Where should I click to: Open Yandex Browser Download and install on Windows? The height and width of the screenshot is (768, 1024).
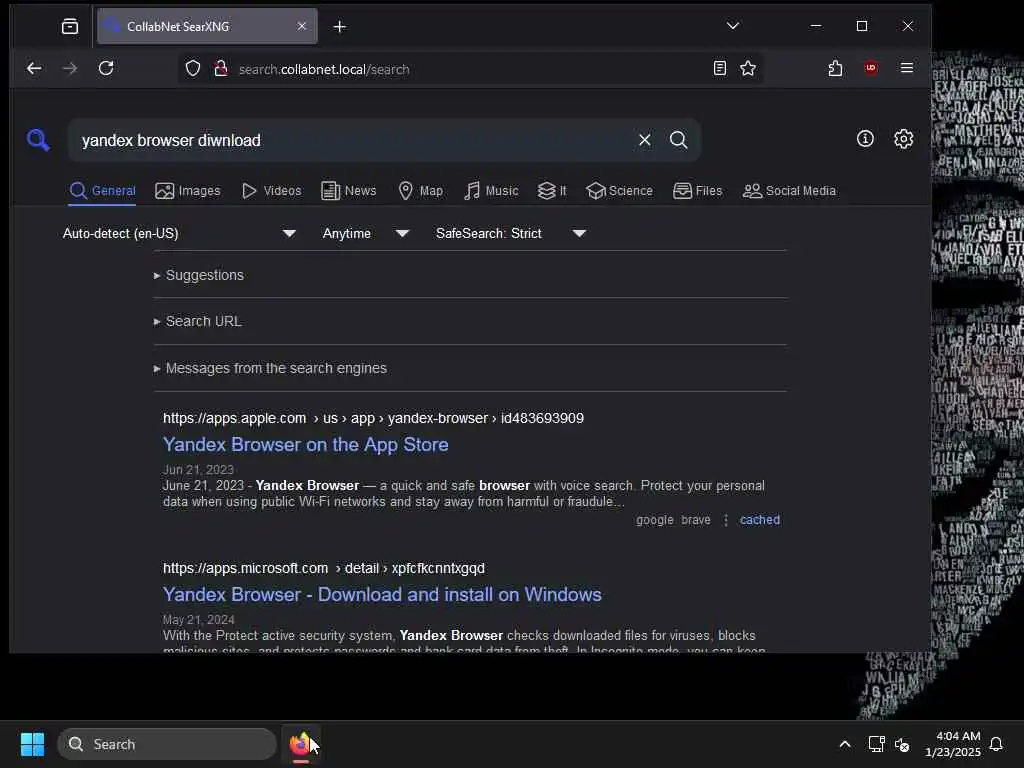click(x=382, y=595)
